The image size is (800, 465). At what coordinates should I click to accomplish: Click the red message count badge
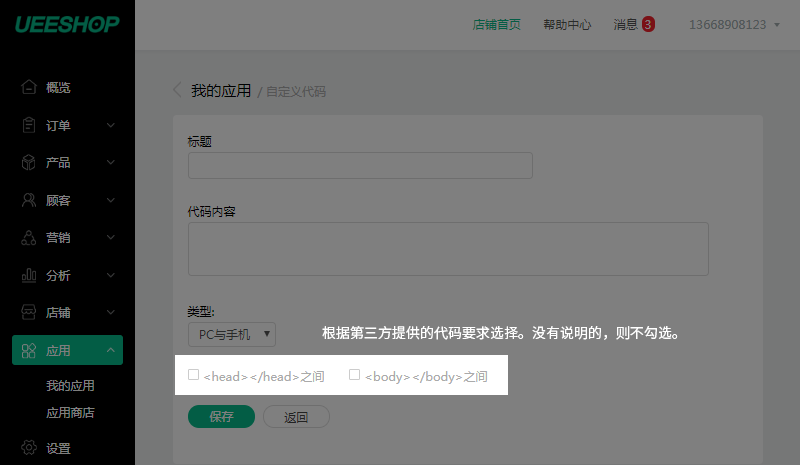(648, 24)
